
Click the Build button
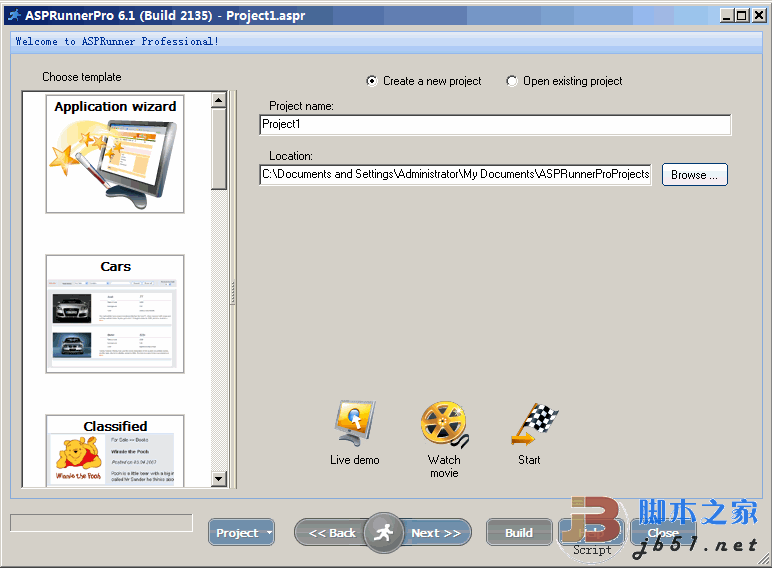(519, 533)
